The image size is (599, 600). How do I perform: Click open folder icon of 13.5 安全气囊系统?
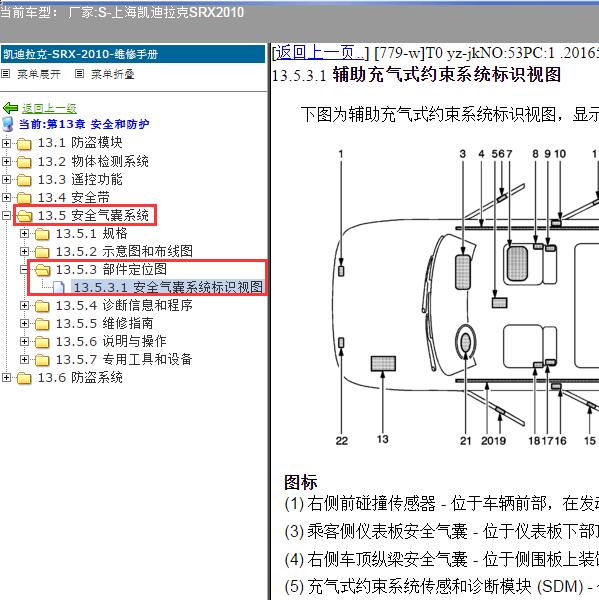point(24,216)
